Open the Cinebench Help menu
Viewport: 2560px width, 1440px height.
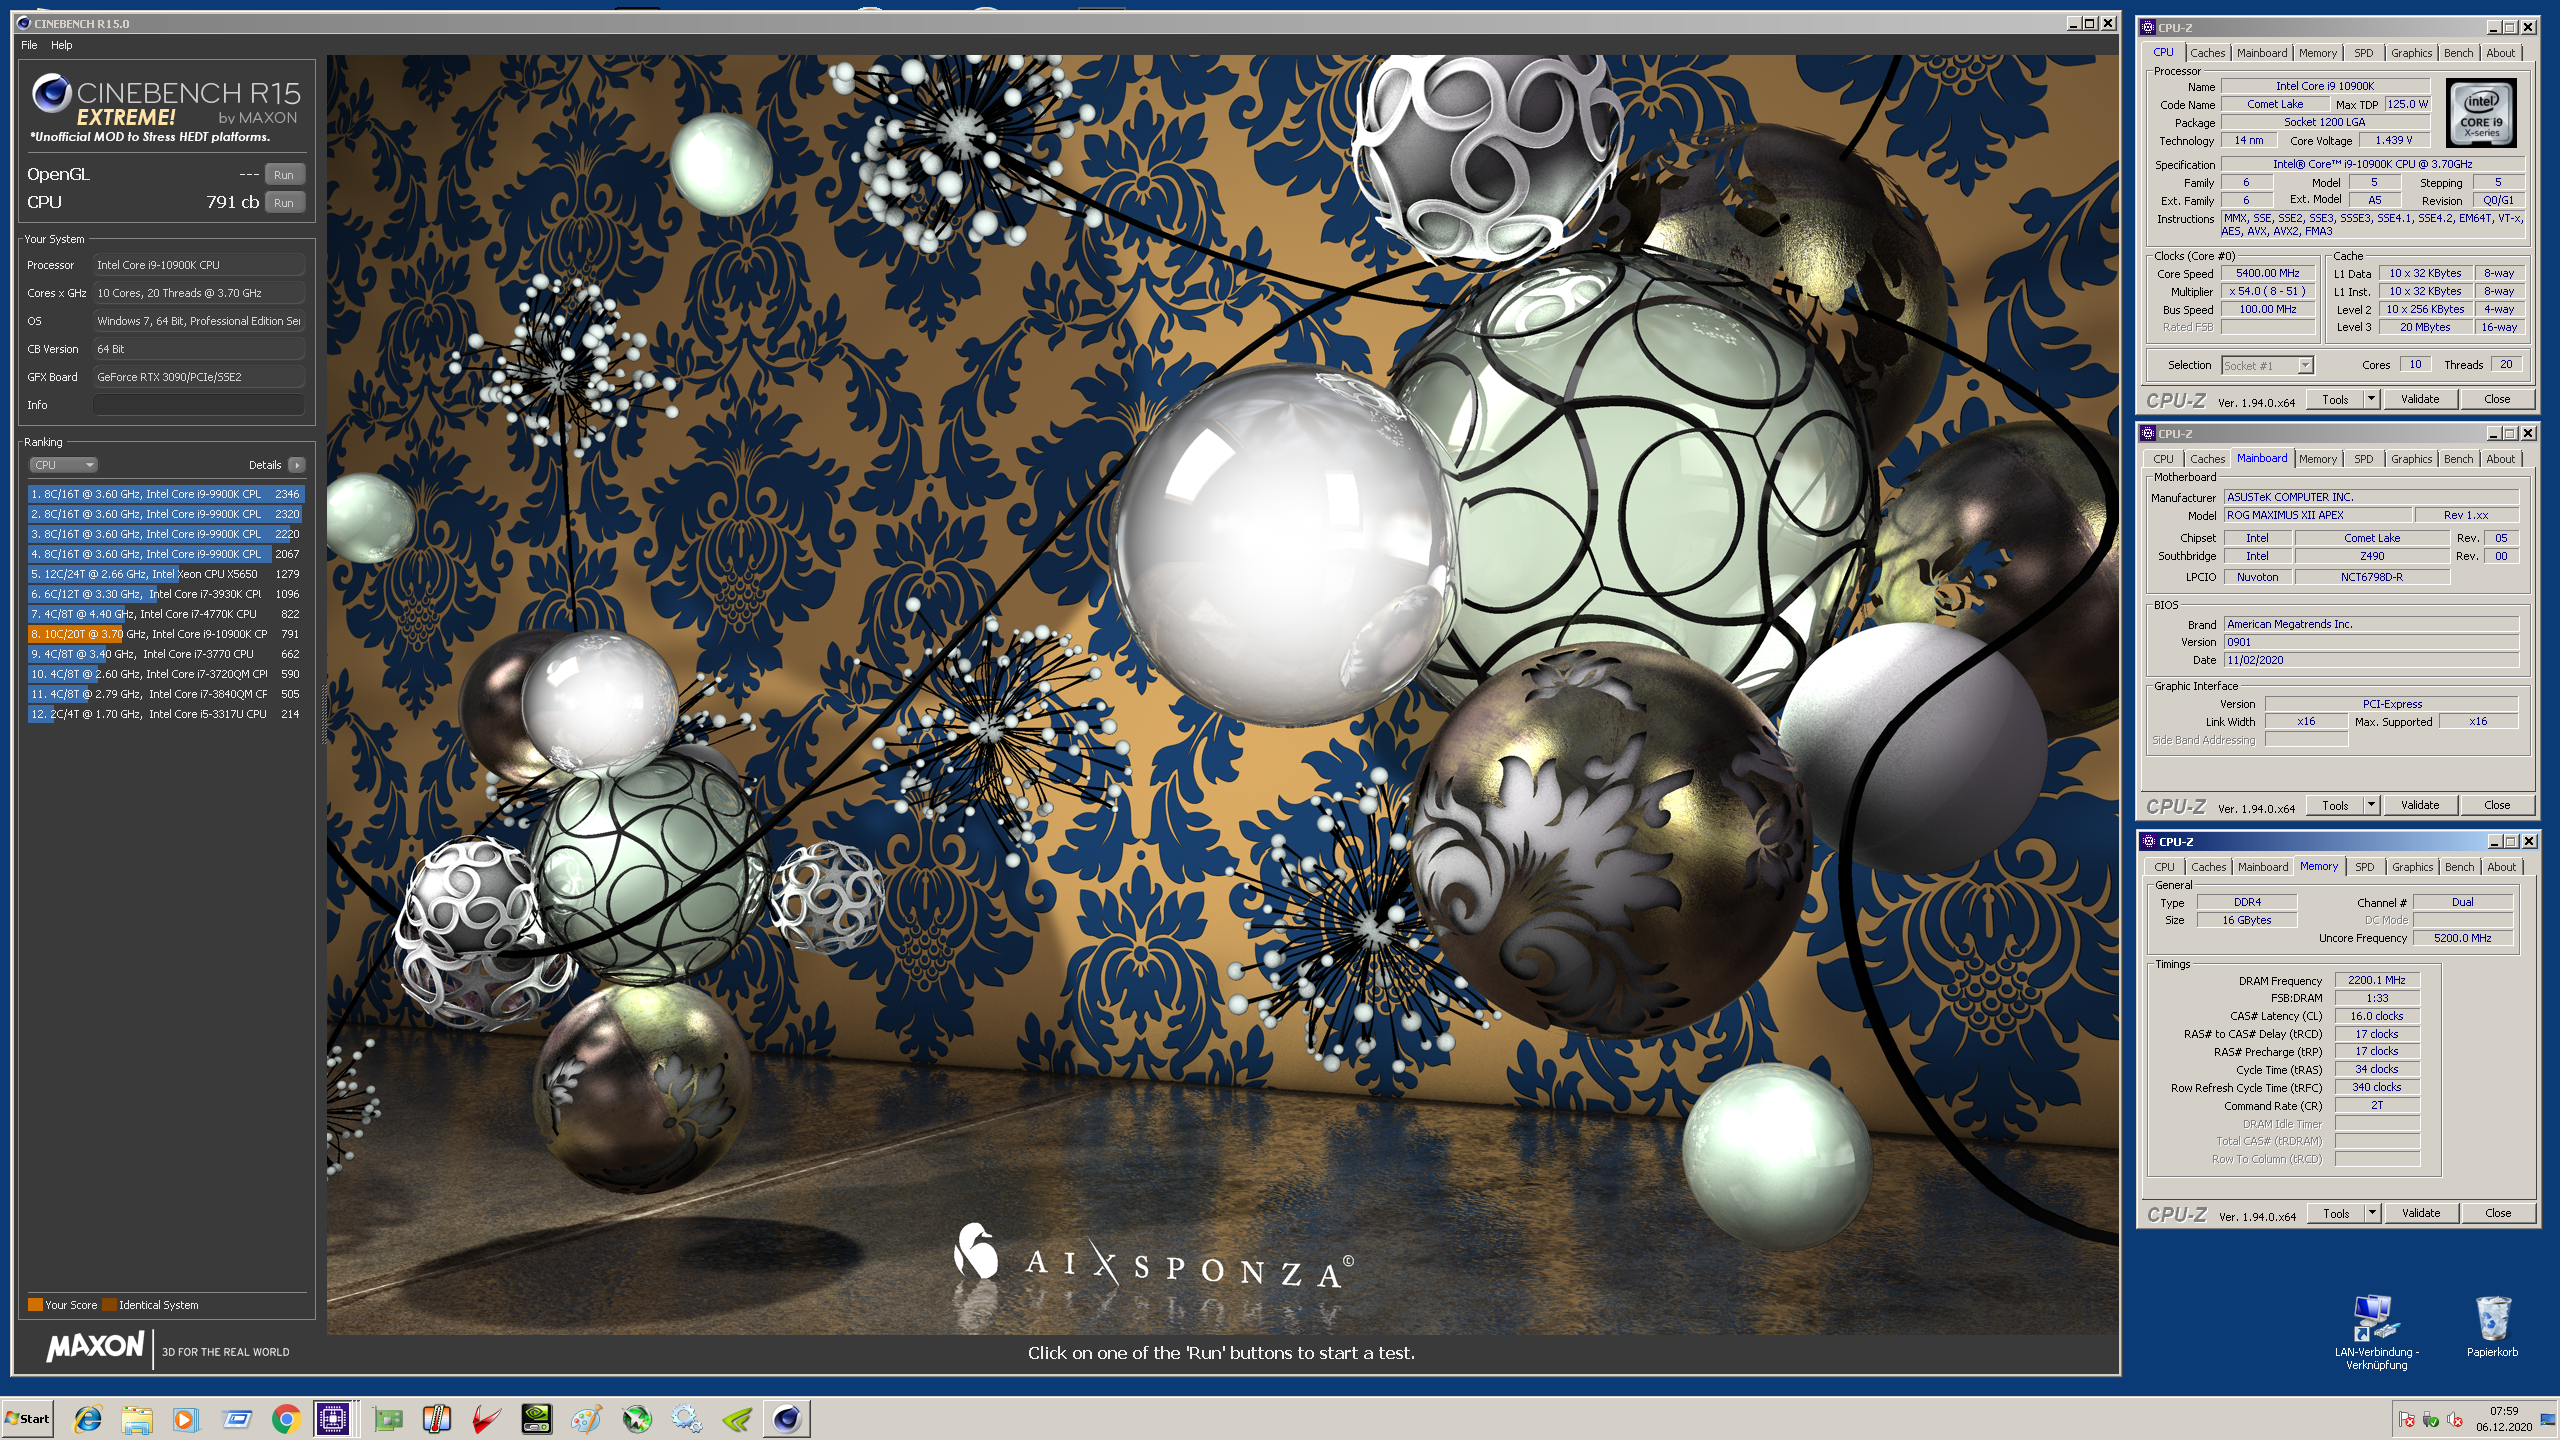(x=62, y=45)
